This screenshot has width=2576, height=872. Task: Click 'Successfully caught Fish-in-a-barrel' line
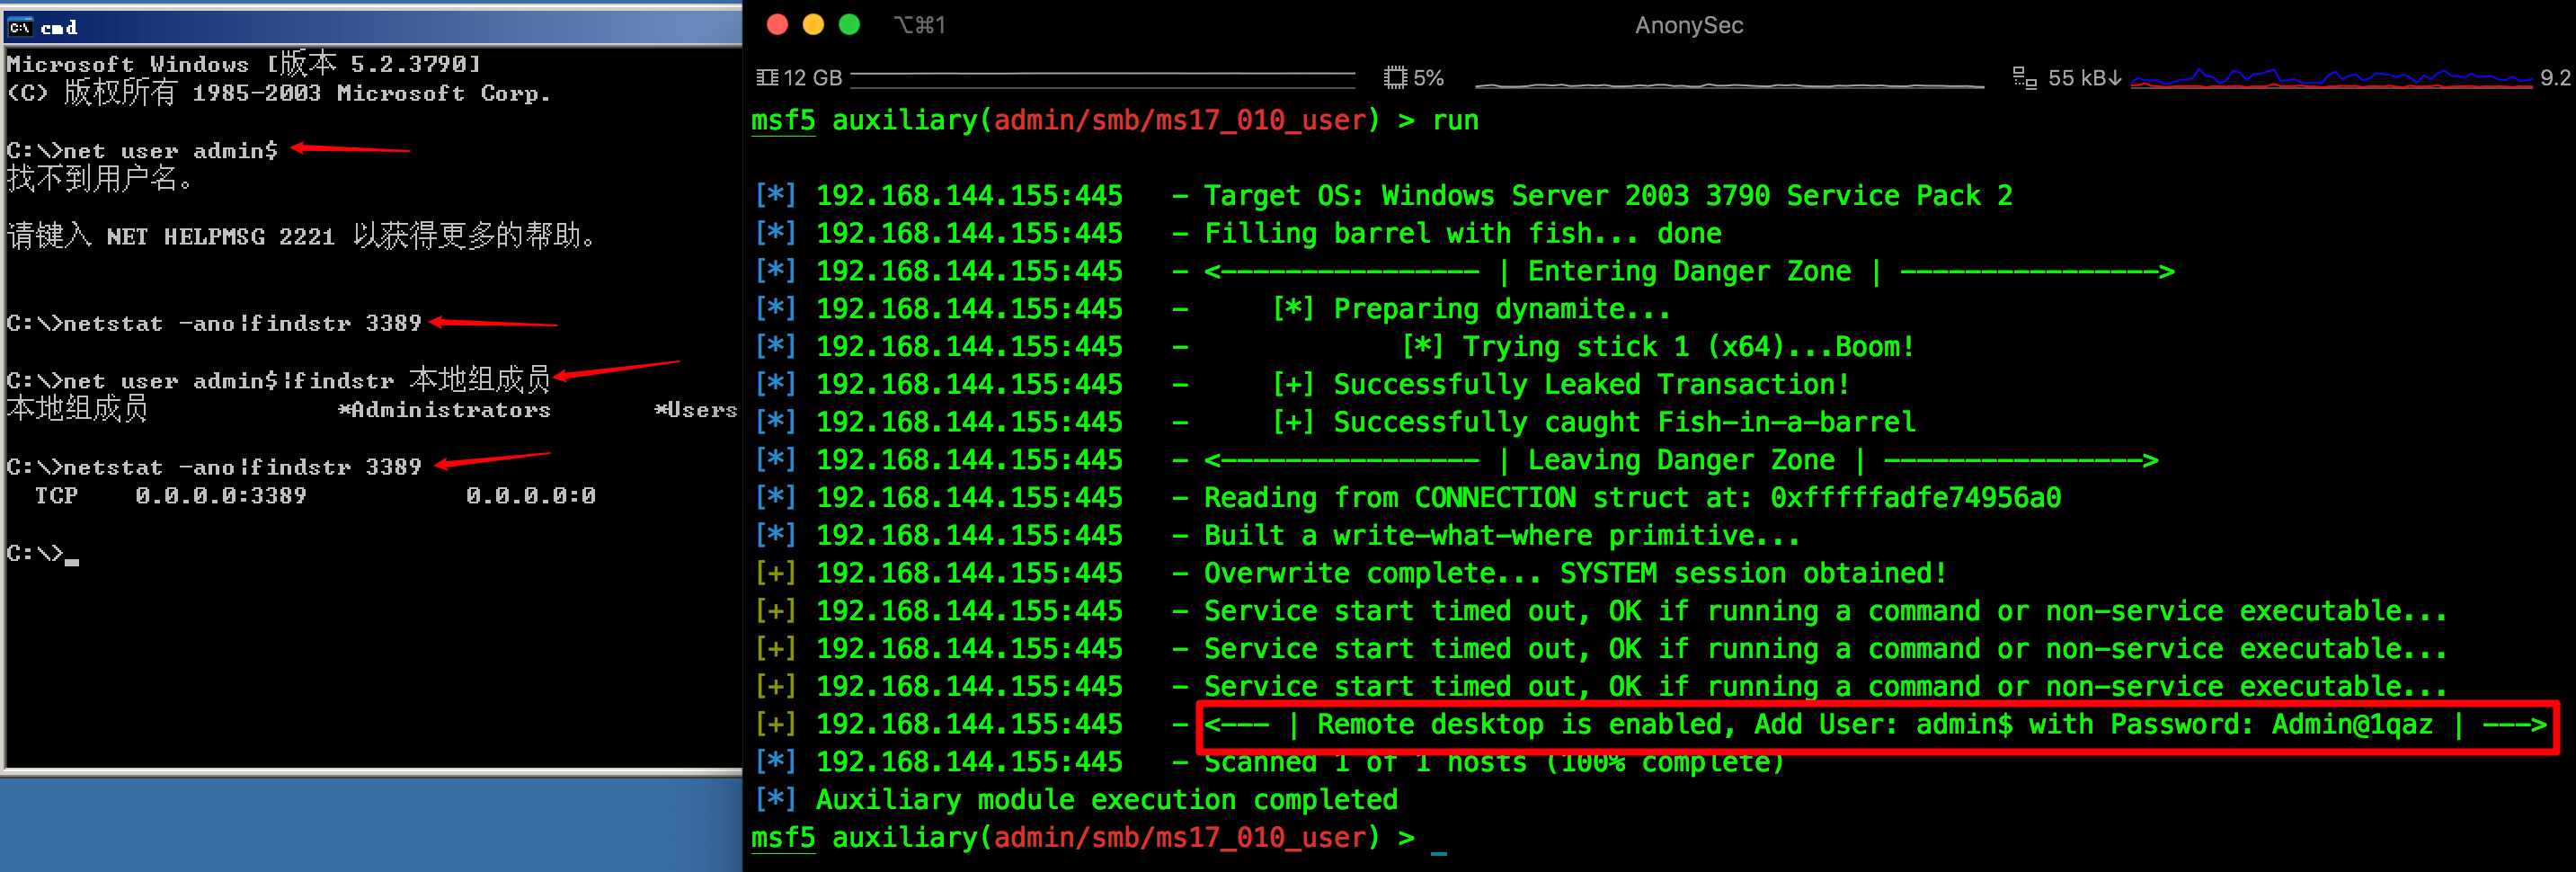[x=1594, y=422]
